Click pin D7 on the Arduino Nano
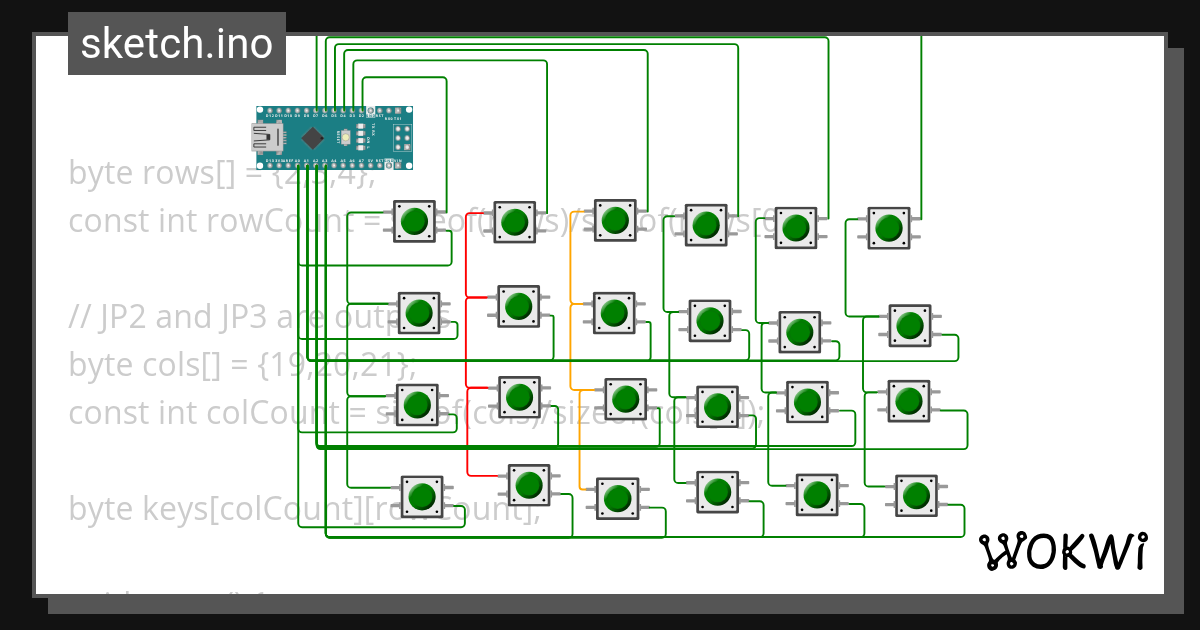The height and width of the screenshot is (630, 1200). pyautogui.click(x=316, y=110)
